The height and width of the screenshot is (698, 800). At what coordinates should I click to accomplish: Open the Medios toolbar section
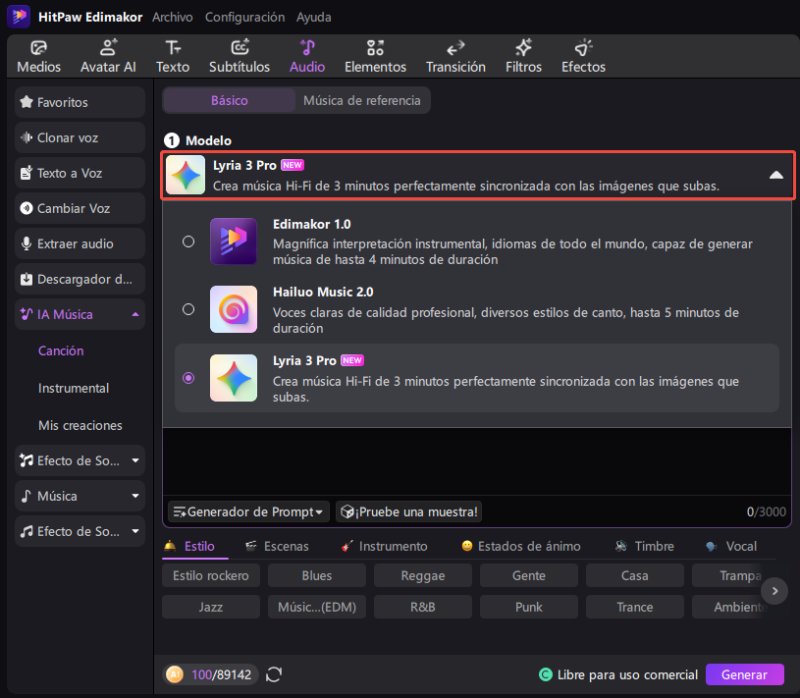[x=39, y=57]
